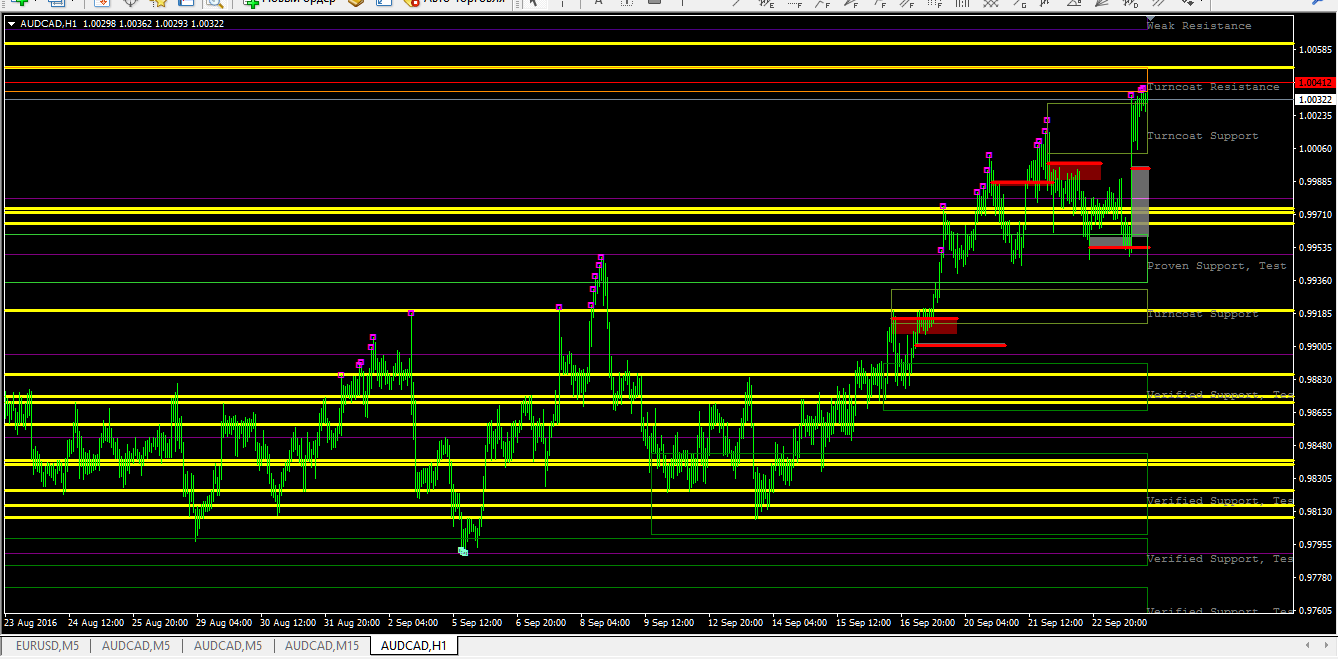Click the New Order (Новый ордер) toolbar button
The height and width of the screenshot is (659, 1338).
[290, 3]
